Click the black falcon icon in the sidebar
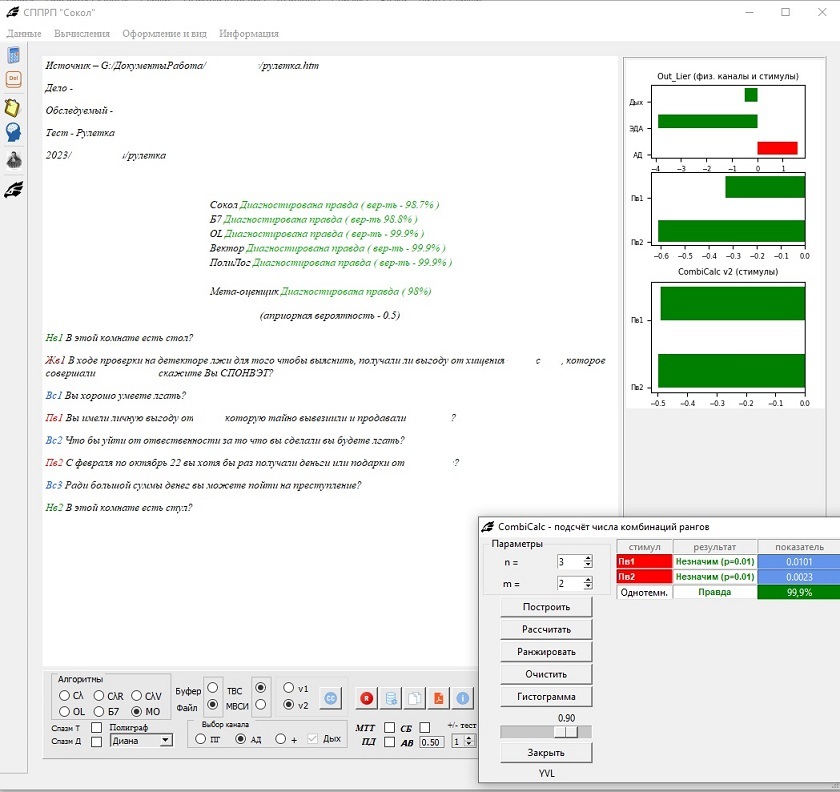Viewport: 840px width, 792px height. [14, 188]
